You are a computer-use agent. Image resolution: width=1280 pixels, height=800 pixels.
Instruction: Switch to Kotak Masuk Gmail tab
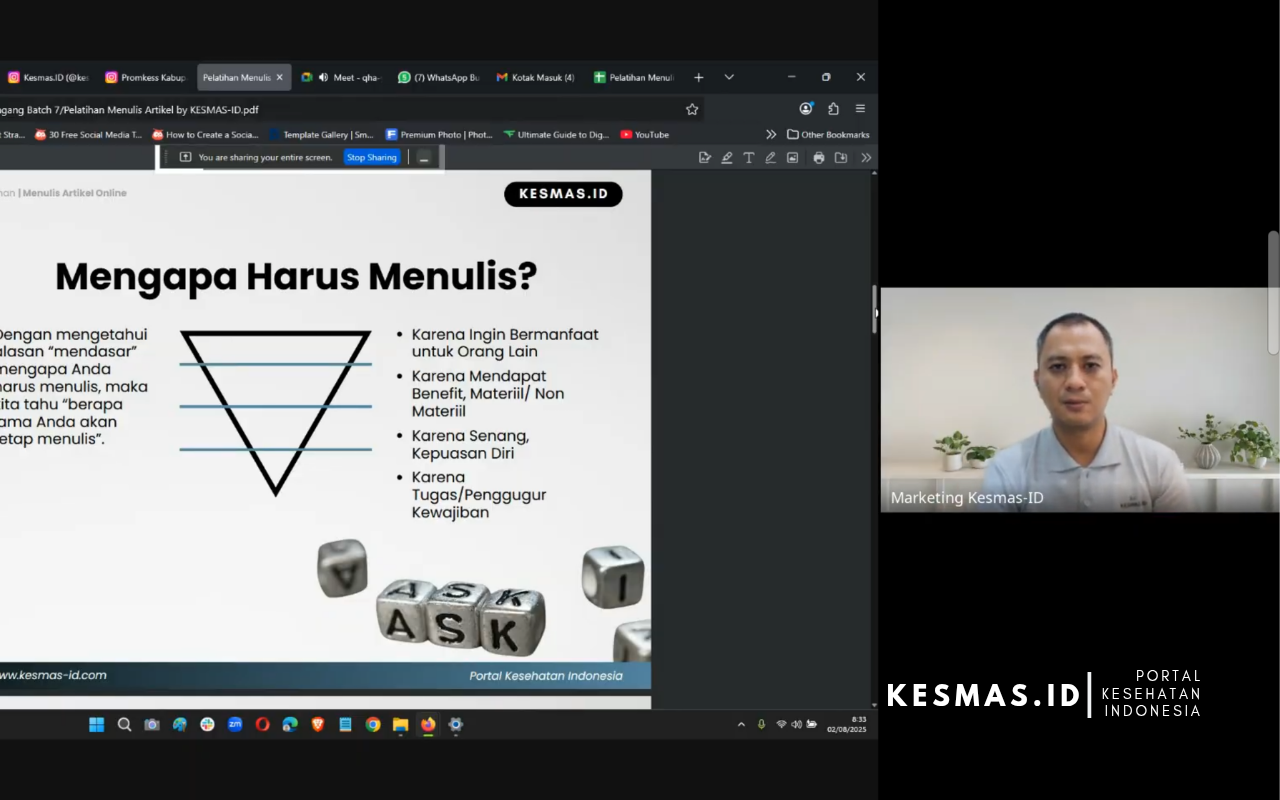[537, 77]
